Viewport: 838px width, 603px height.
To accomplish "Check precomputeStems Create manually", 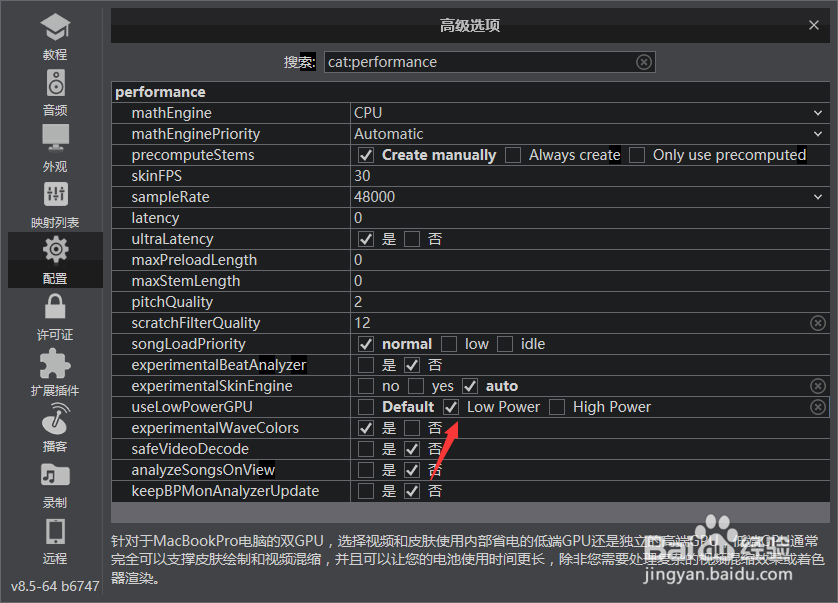I will (366, 155).
